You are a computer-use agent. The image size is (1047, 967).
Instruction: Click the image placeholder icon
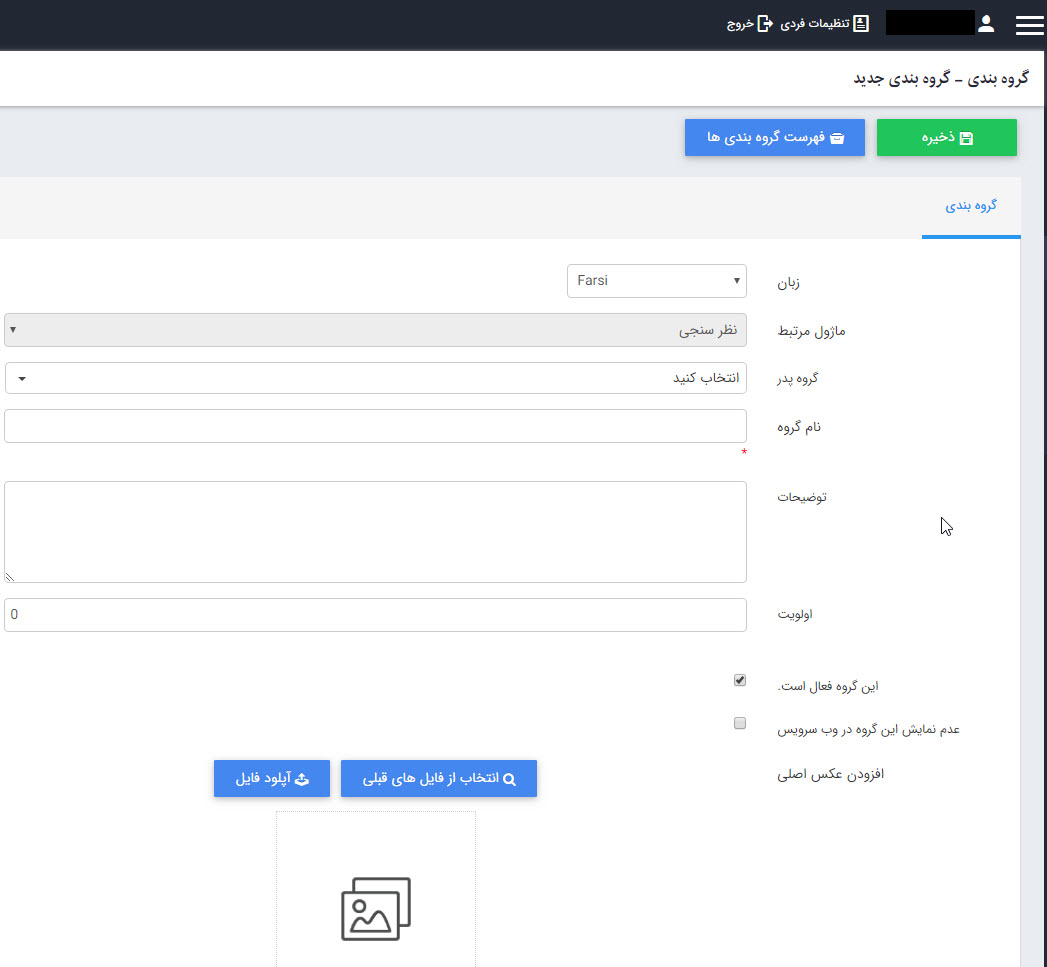pyautogui.click(x=376, y=908)
